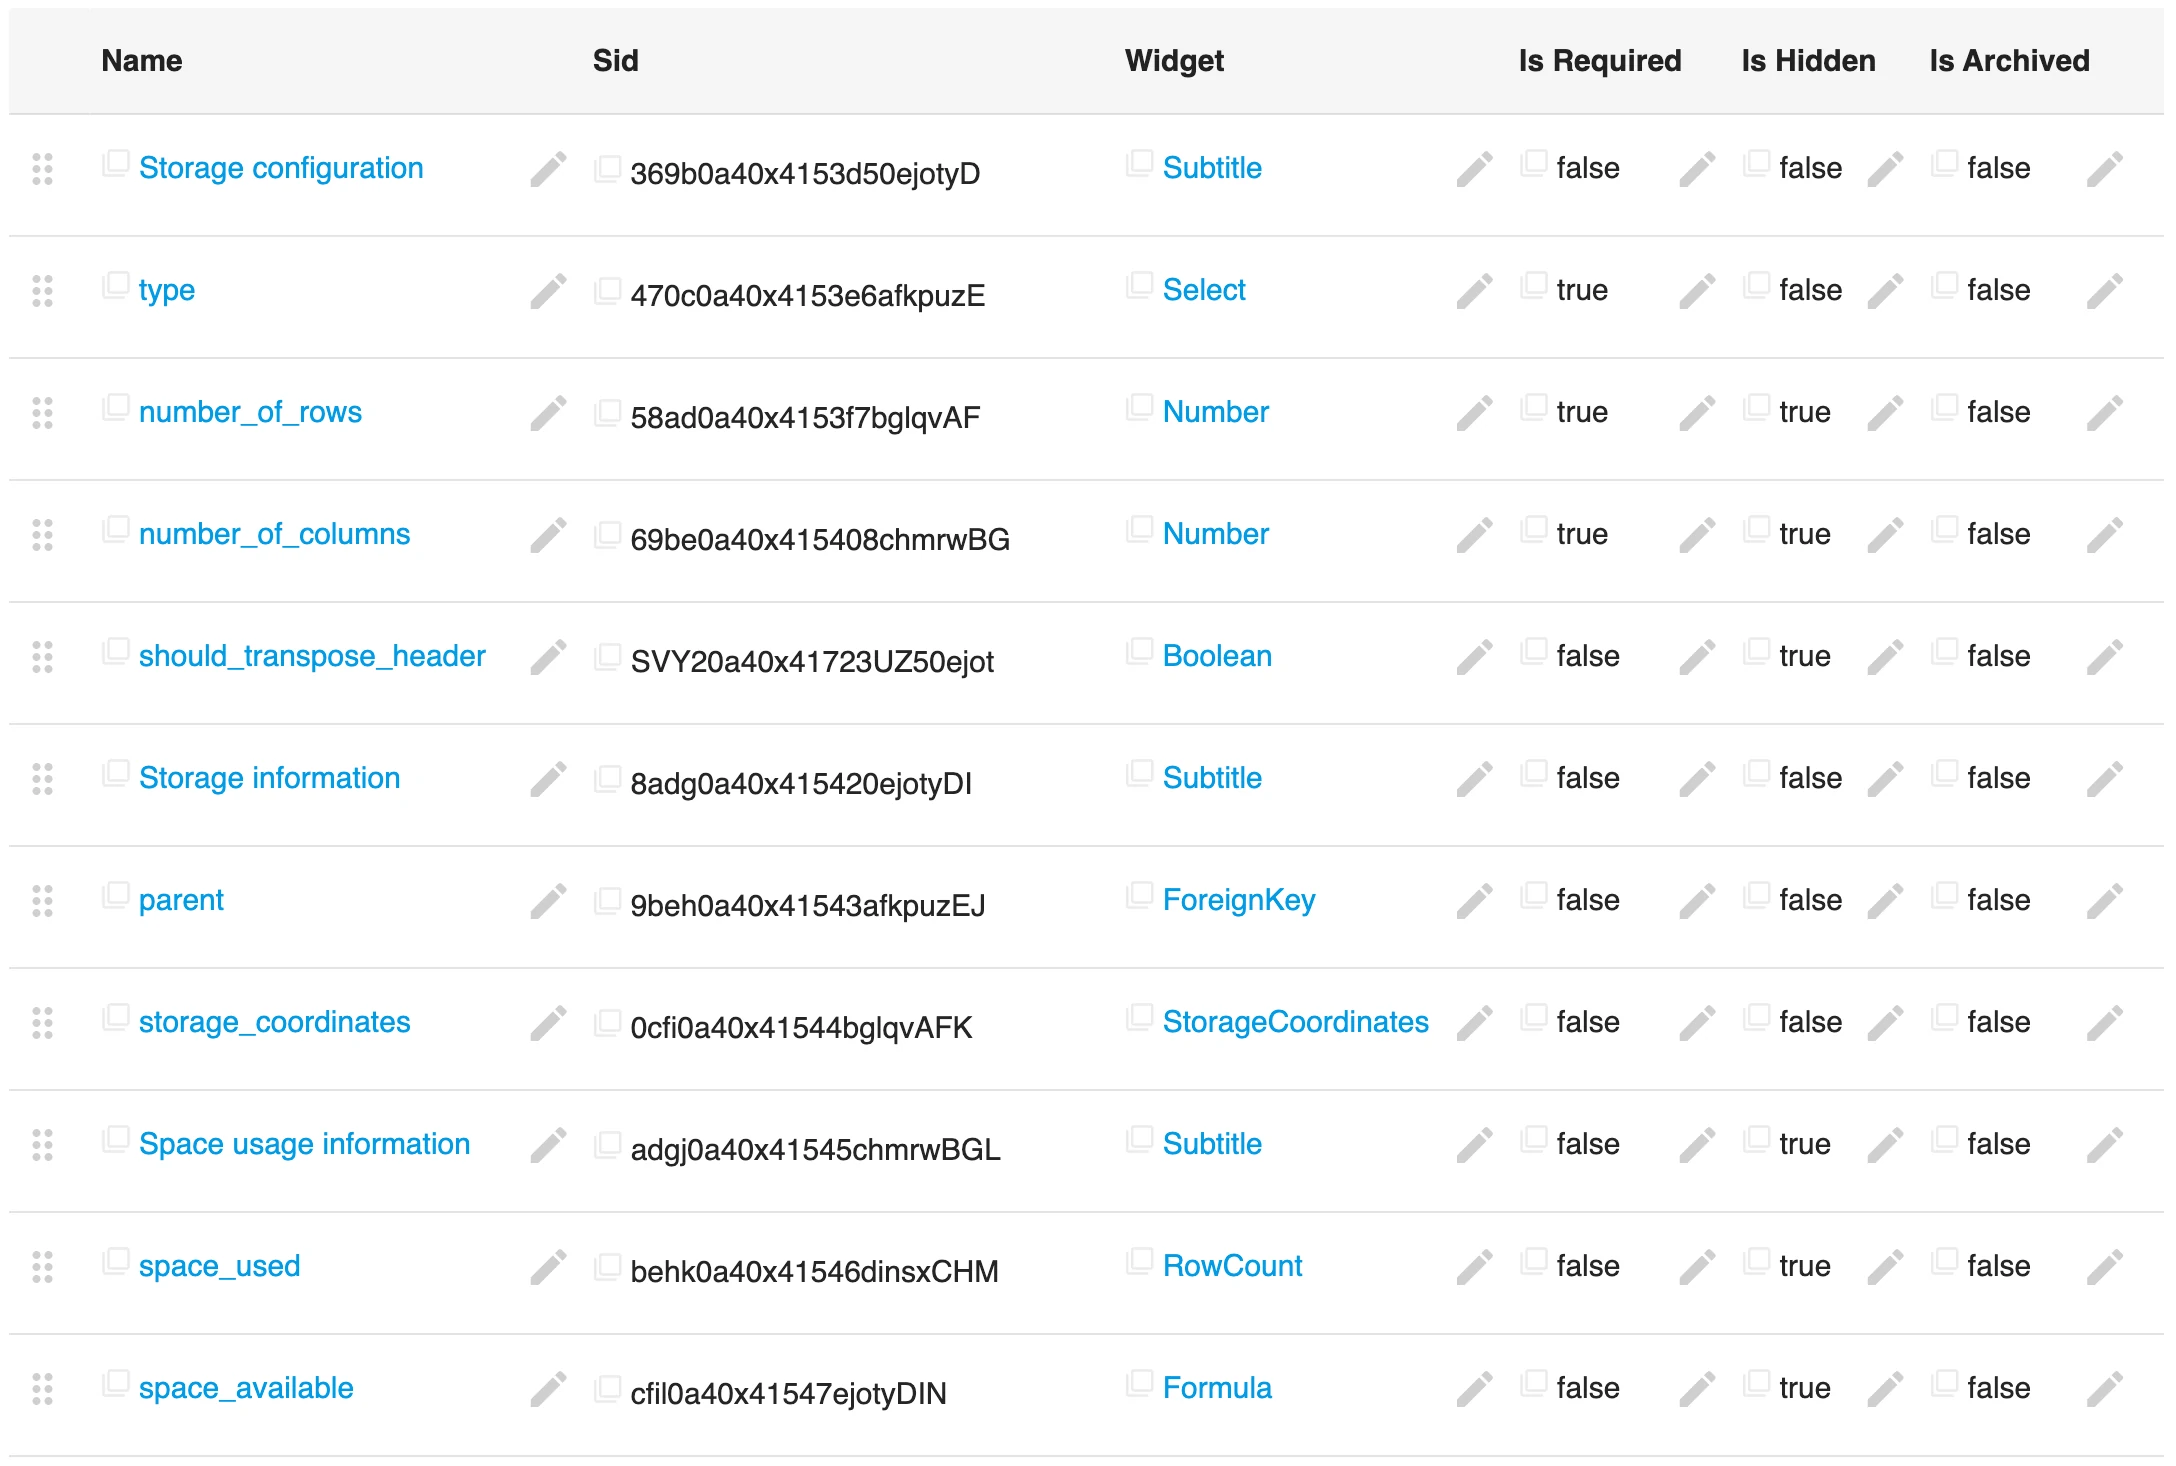Image resolution: width=2176 pixels, height=1466 pixels.
Task: Edit widget pencil for number_of_rows
Action: [1474, 413]
